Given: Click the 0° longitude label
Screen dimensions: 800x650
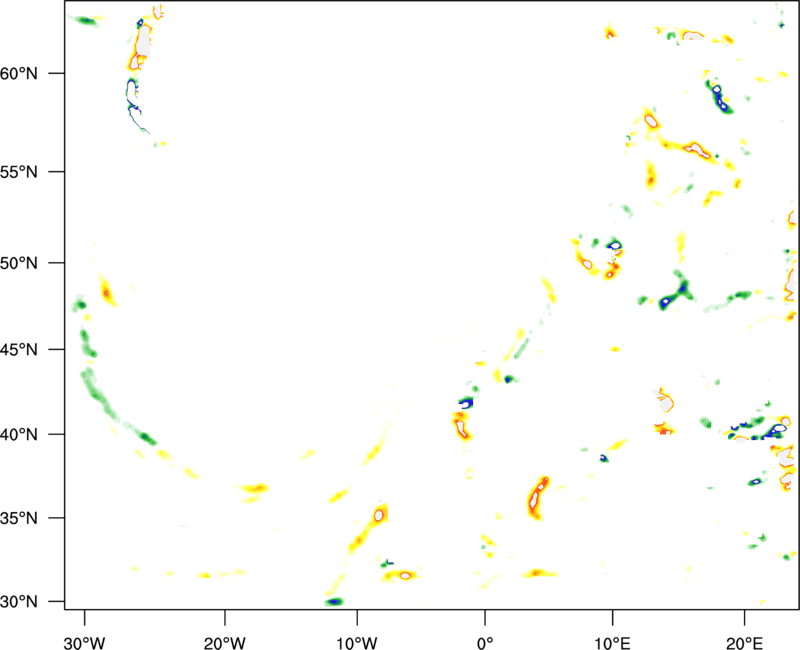Looking at the screenshot, I should 485,641.
